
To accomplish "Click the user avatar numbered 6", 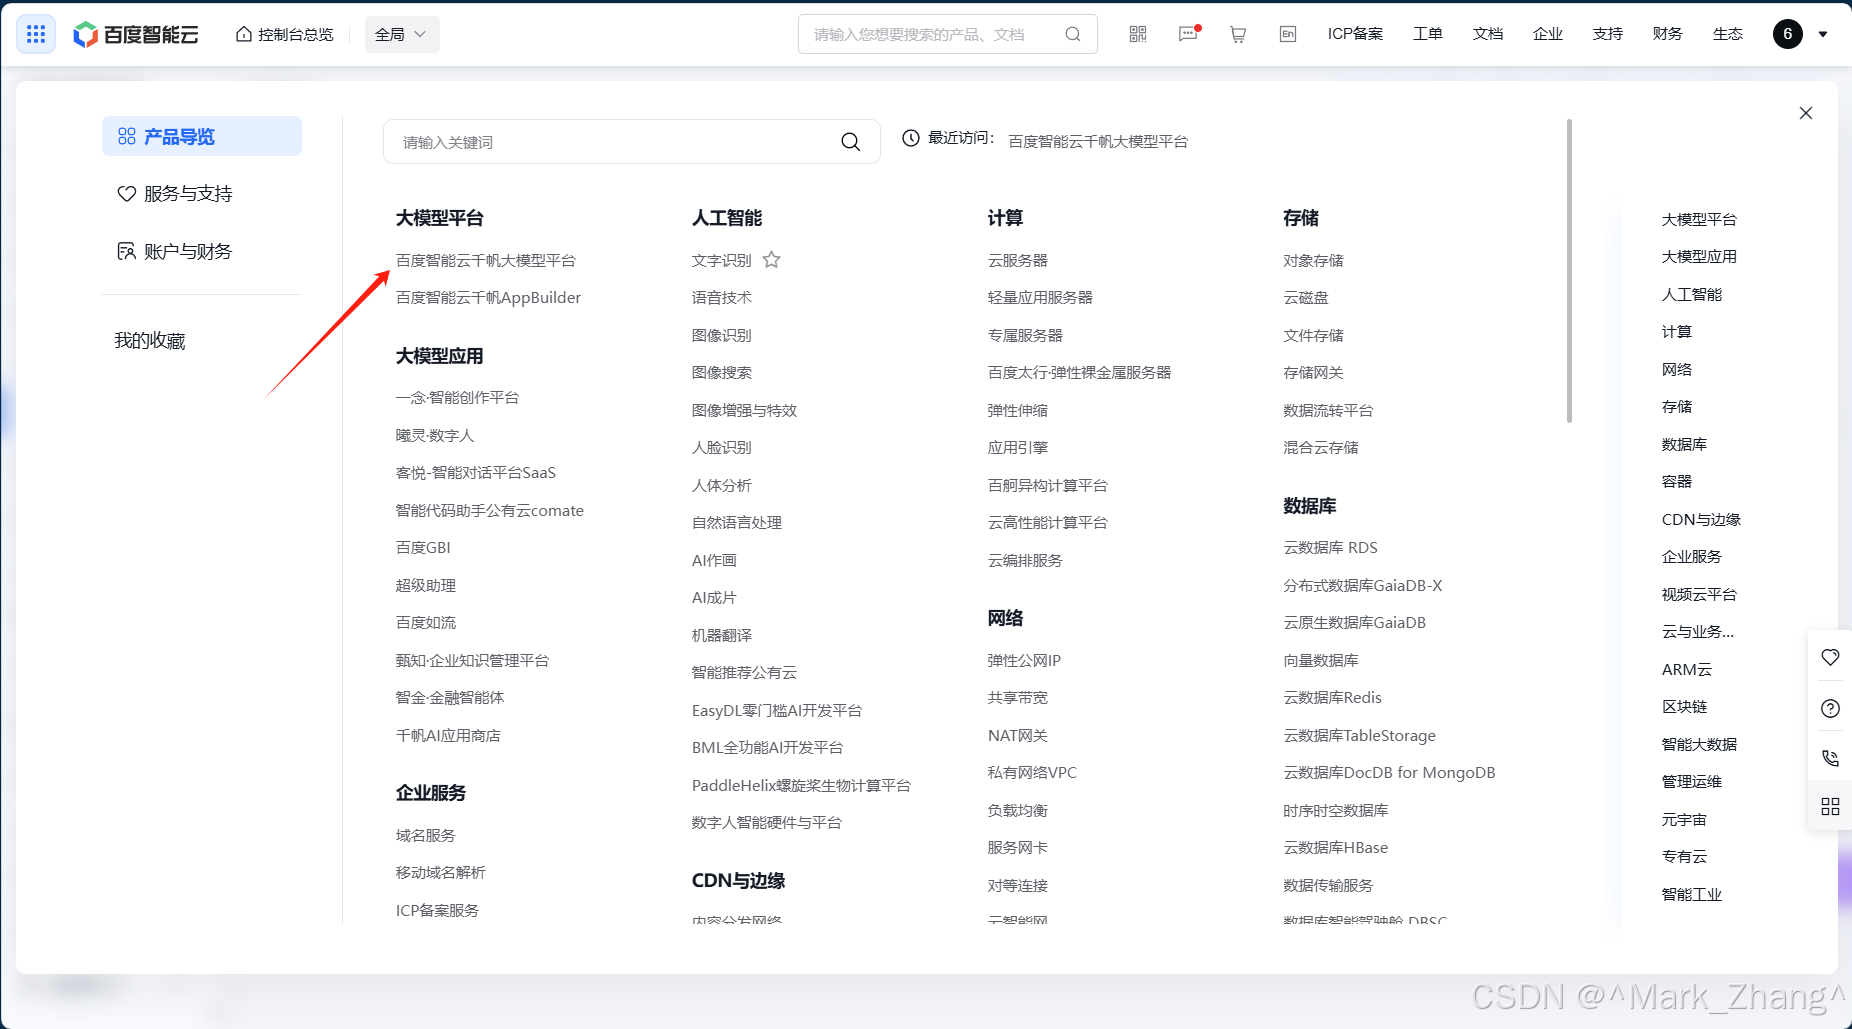I will tap(1788, 34).
